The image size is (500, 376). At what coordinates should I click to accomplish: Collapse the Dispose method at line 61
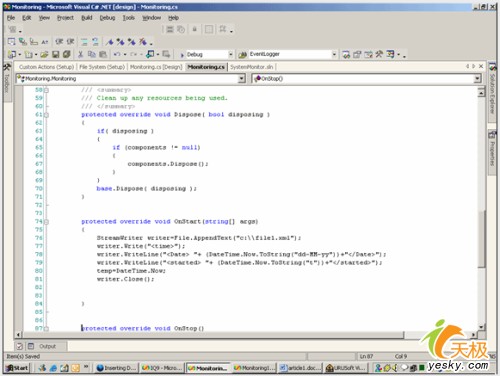(x=46, y=115)
